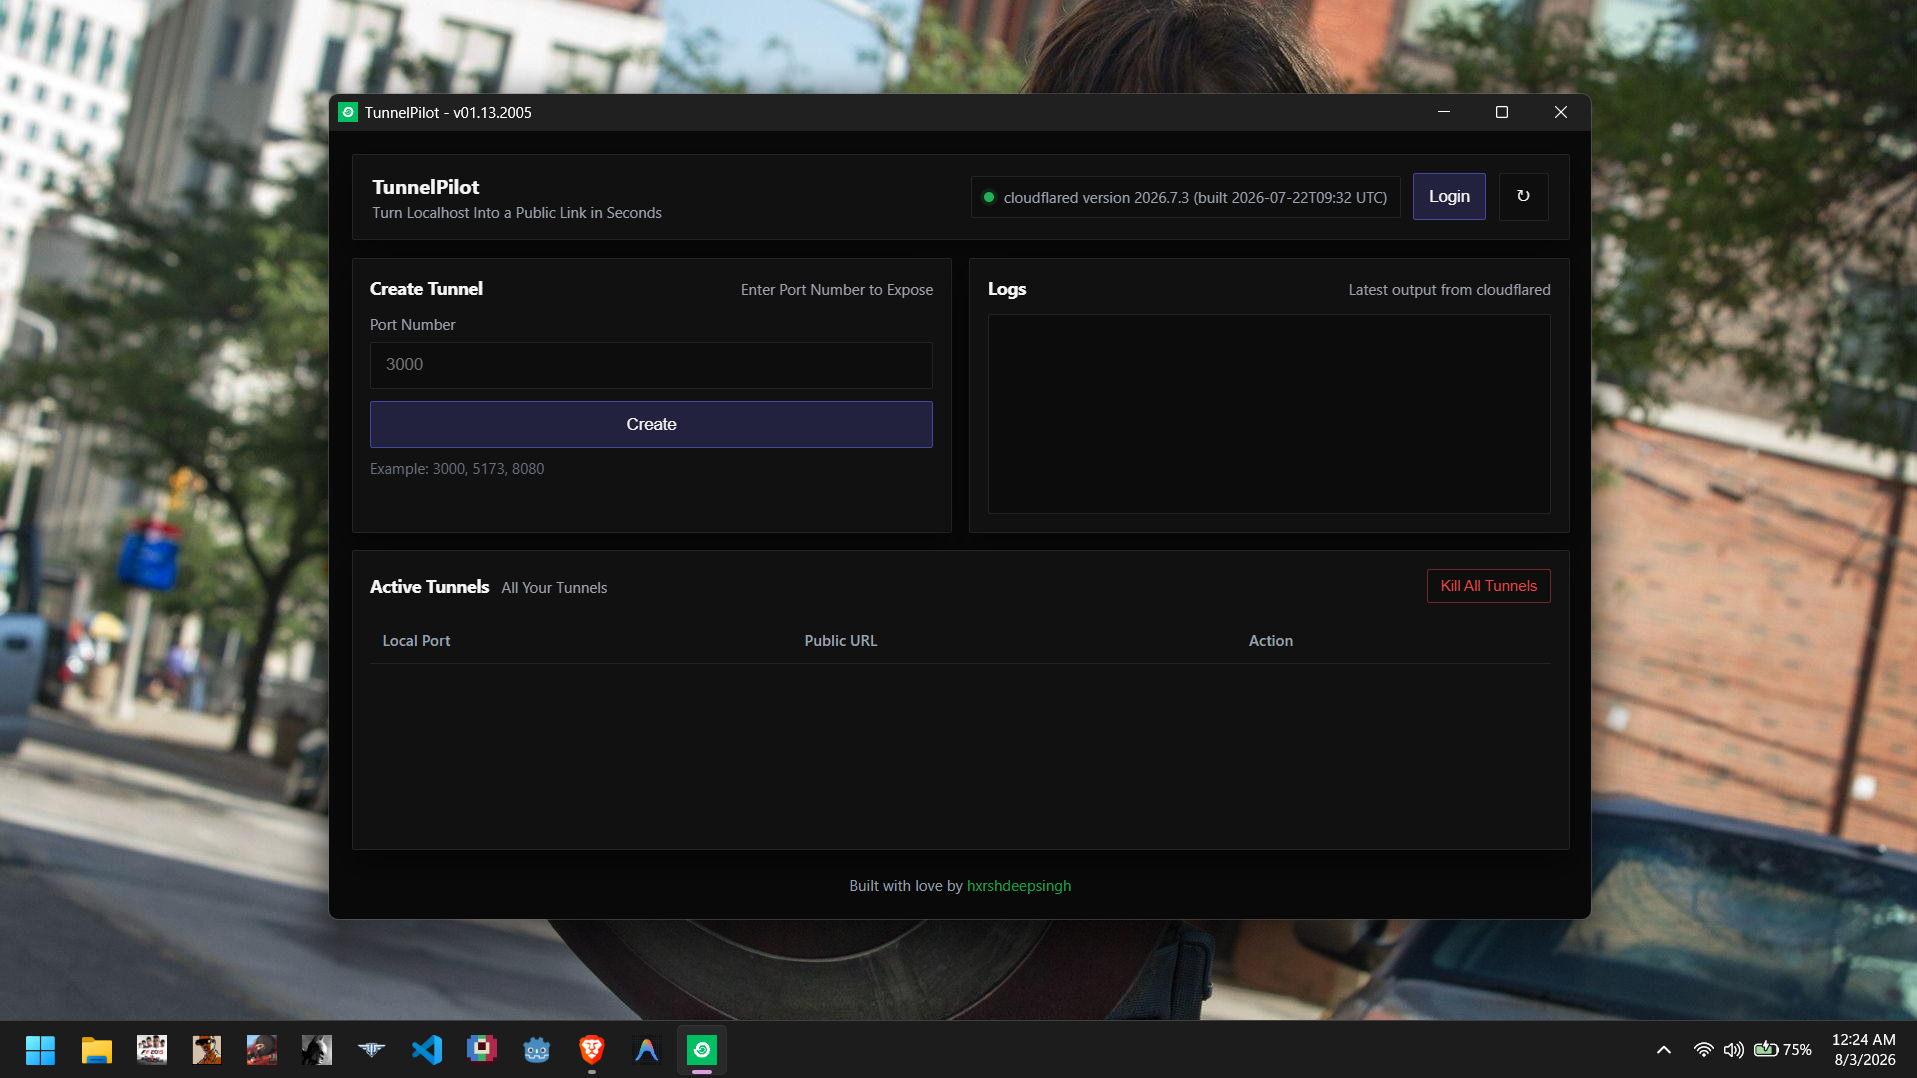Screen dimensions: 1917x1078
Task: Open the clock and date panel
Action: pyautogui.click(x=1864, y=1050)
